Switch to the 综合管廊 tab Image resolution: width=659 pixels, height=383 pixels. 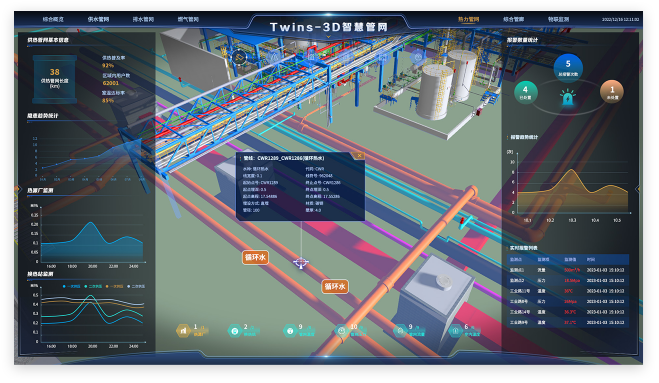(x=514, y=19)
